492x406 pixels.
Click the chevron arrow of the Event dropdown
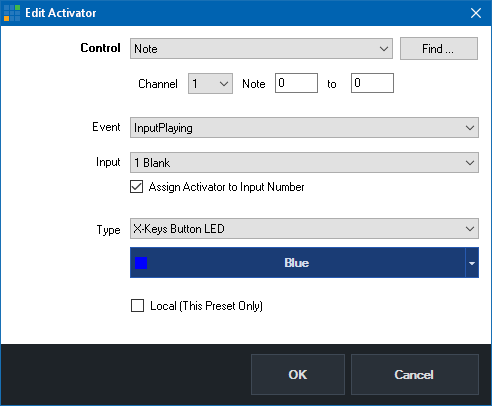coord(470,128)
